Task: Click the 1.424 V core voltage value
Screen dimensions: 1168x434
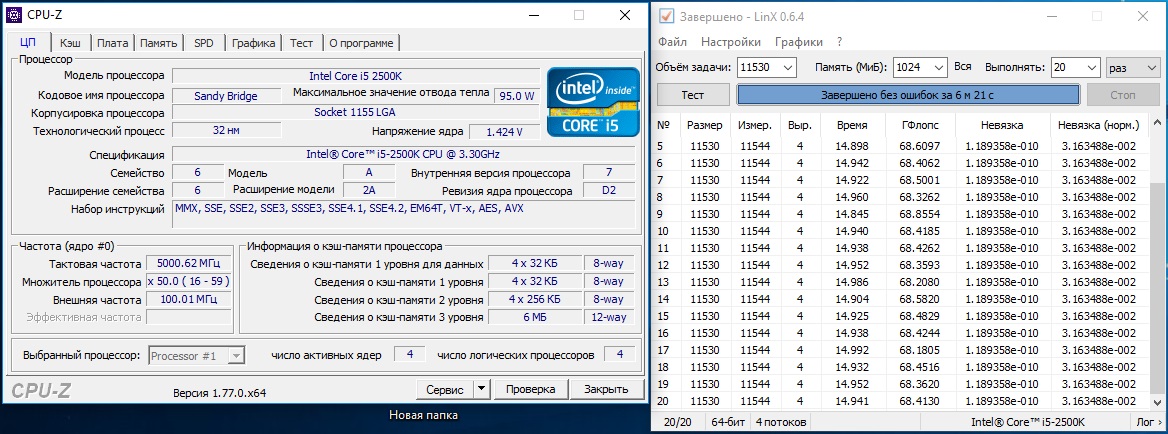Action: pyautogui.click(x=504, y=132)
